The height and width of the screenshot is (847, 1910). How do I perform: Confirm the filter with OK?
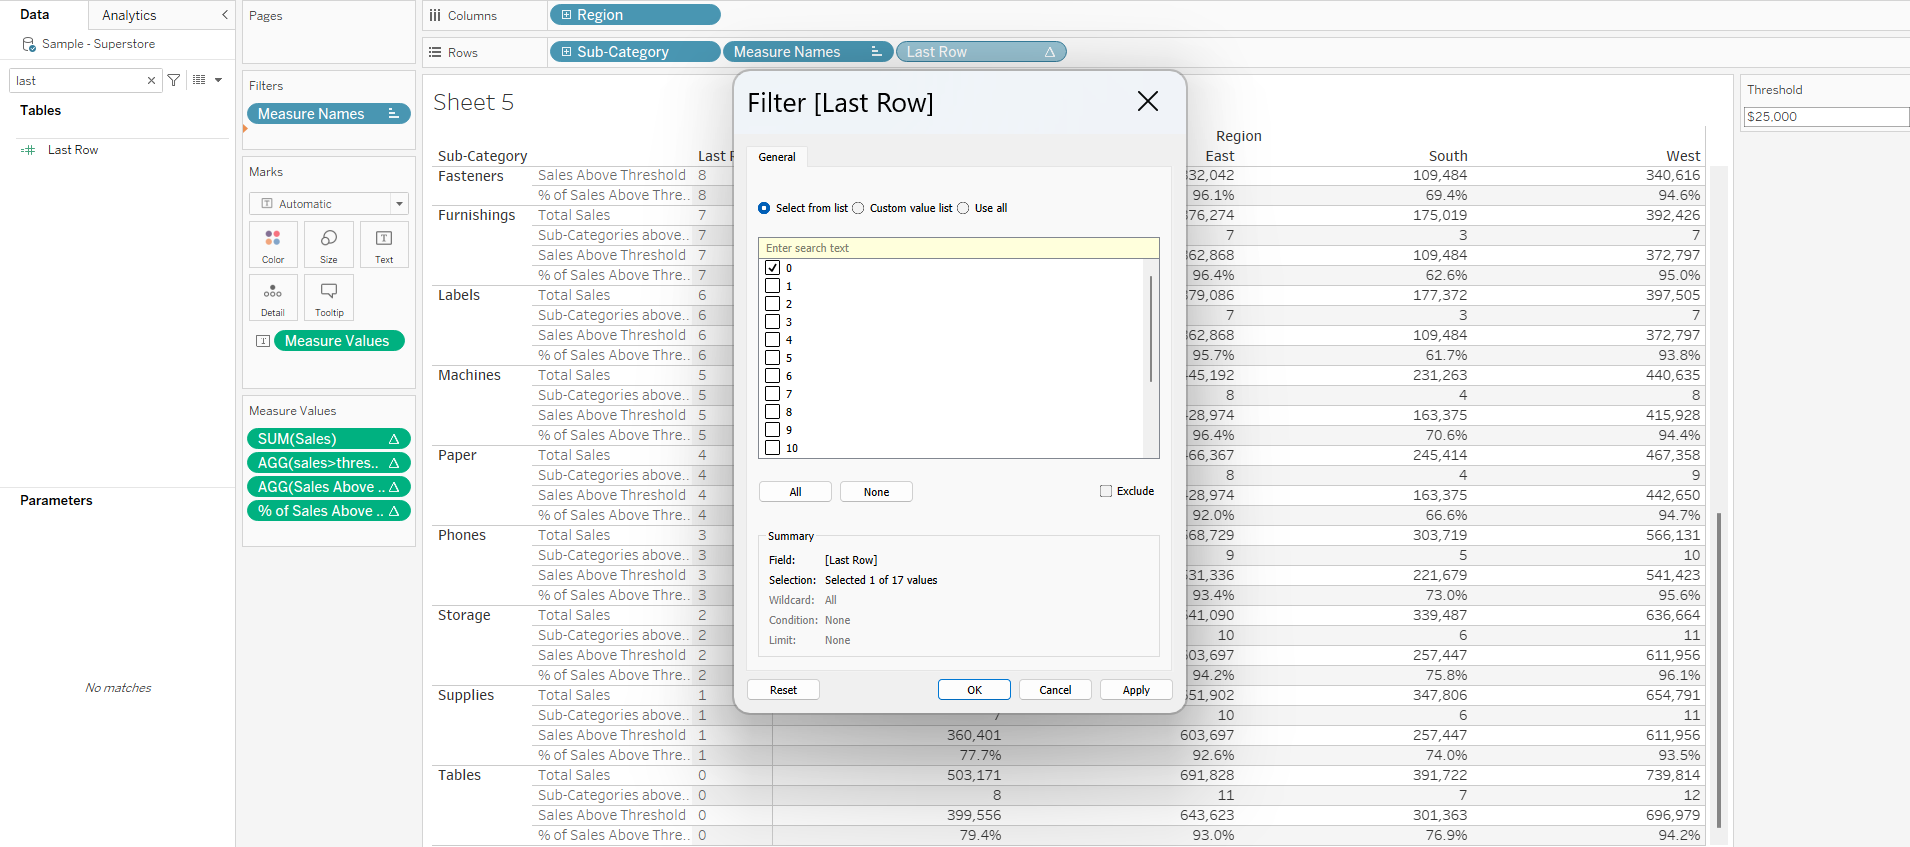click(x=974, y=690)
